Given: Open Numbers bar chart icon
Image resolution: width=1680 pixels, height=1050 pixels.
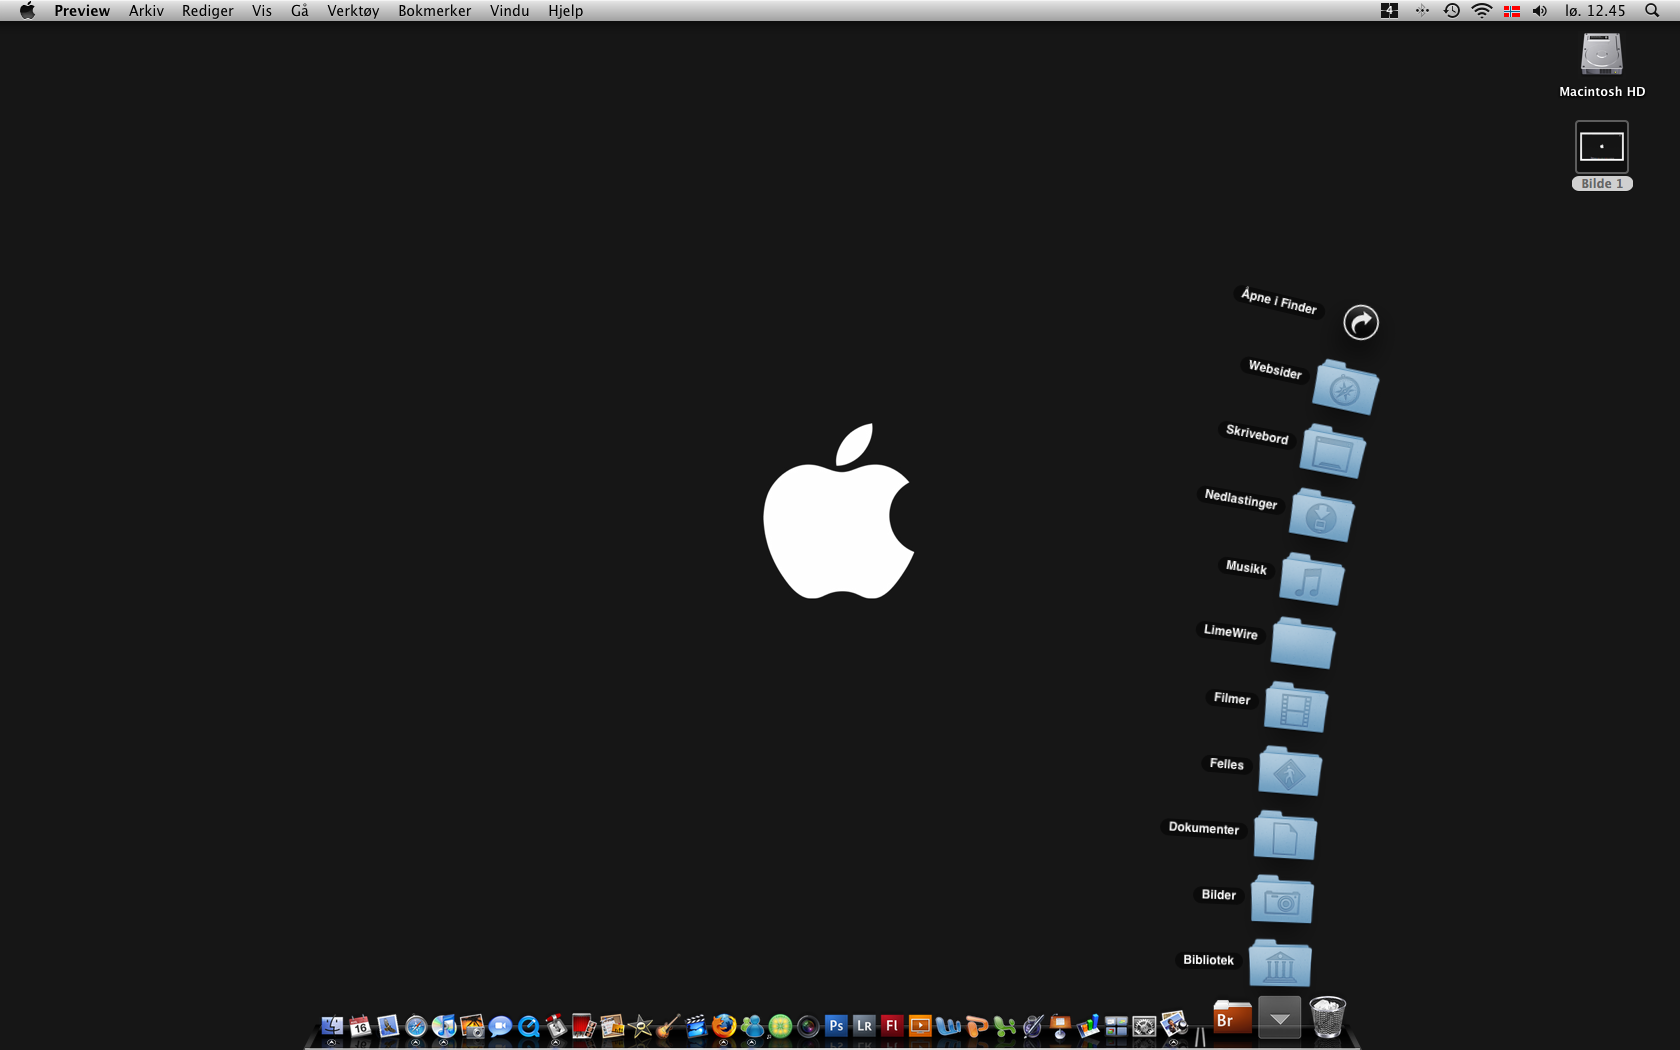Looking at the screenshot, I should [x=1088, y=1026].
